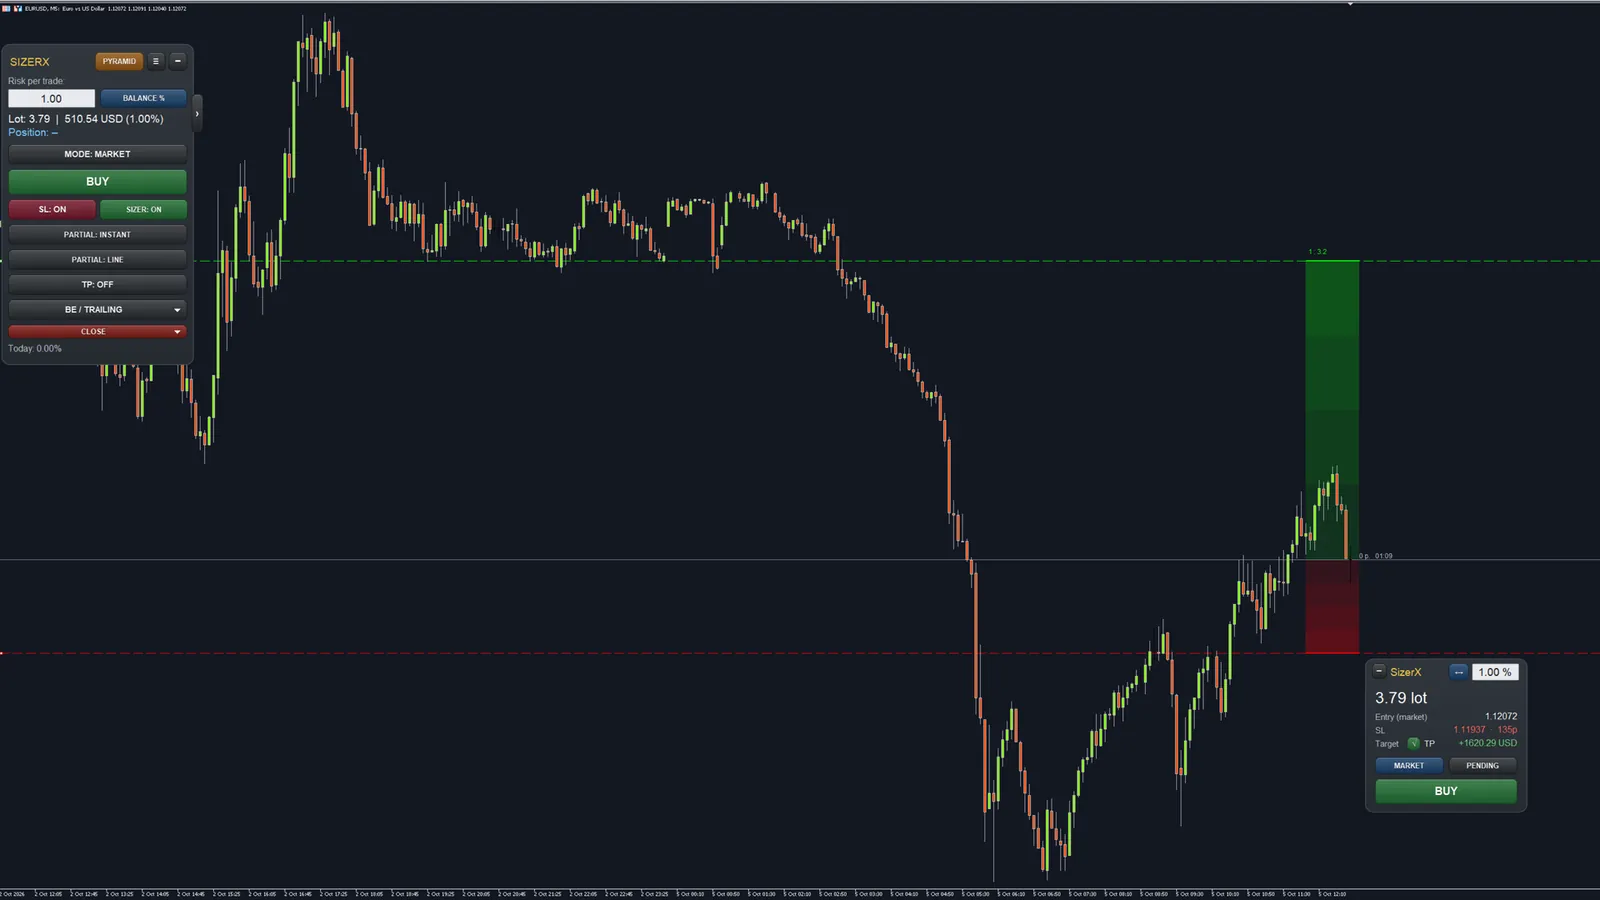This screenshot has height=900, width=1600.
Task: Click the PARTIAL: LINE button
Action: point(97,259)
